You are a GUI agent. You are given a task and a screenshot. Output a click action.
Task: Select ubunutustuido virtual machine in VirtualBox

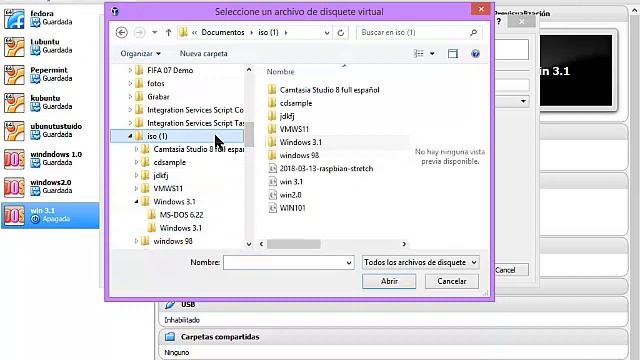(x=50, y=131)
